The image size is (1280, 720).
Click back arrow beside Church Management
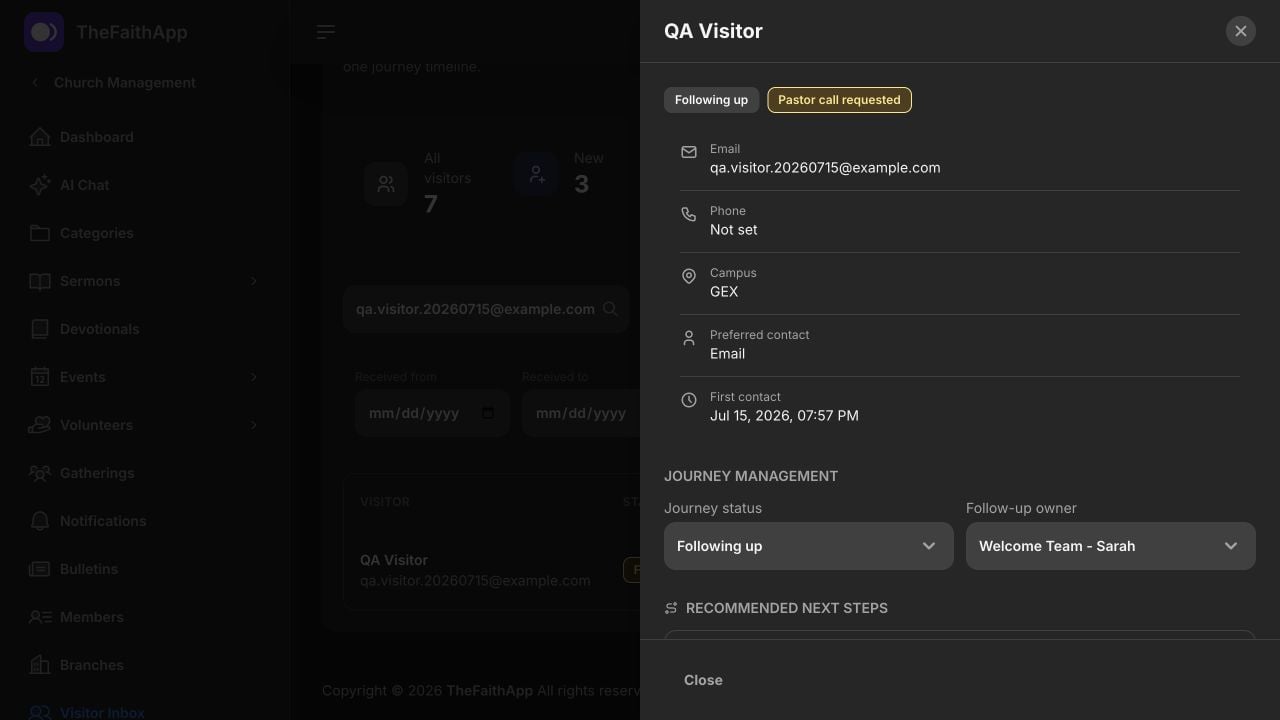pos(35,83)
